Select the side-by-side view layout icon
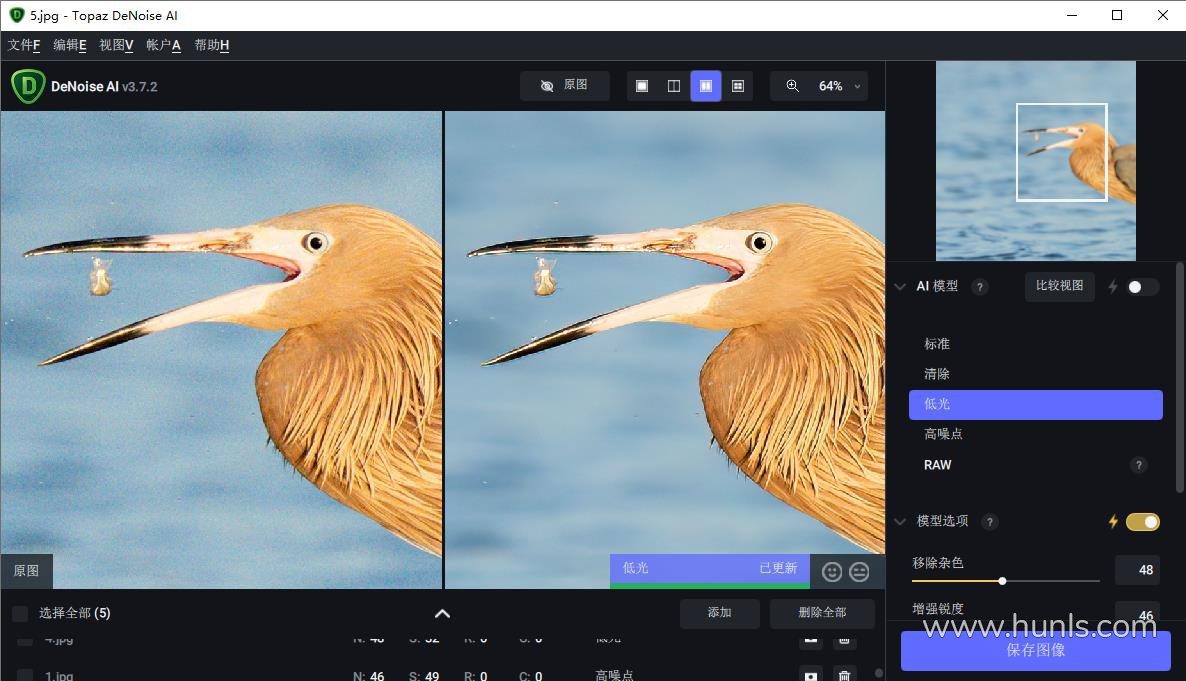The height and width of the screenshot is (681, 1186). [706, 86]
